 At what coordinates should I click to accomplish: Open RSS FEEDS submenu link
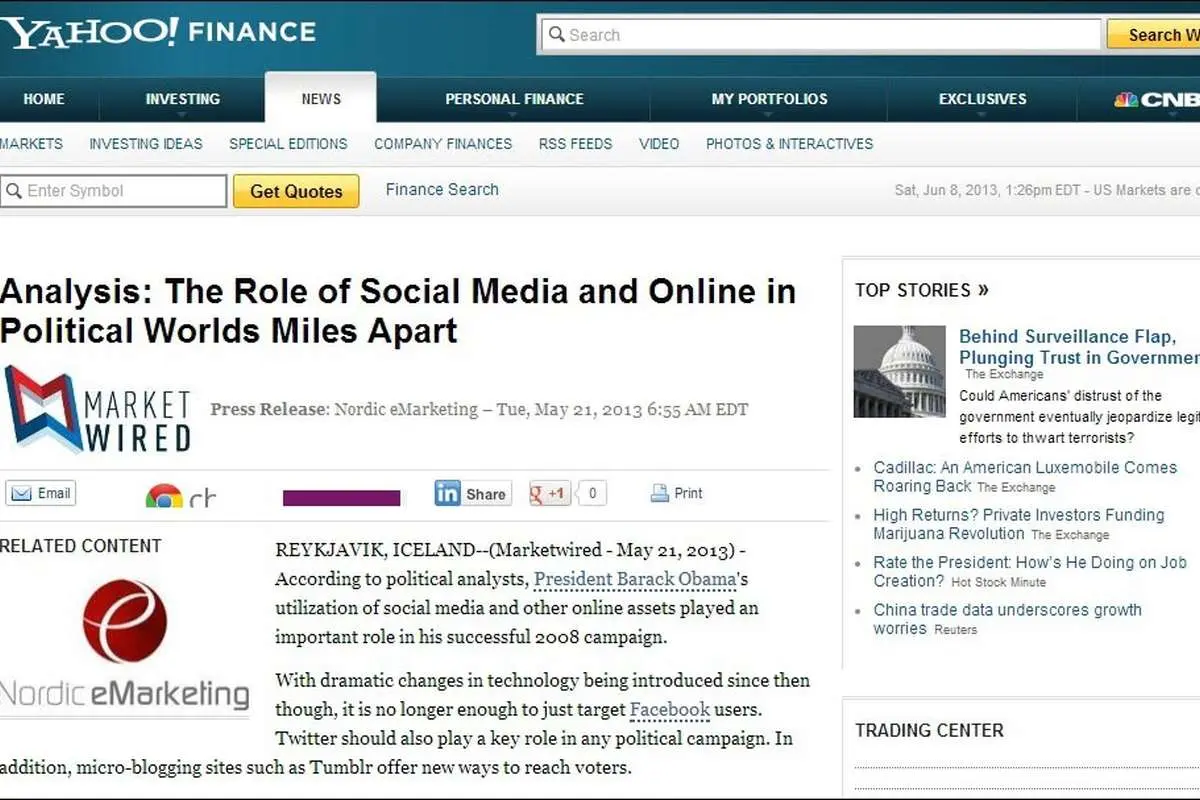[x=575, y=144]
